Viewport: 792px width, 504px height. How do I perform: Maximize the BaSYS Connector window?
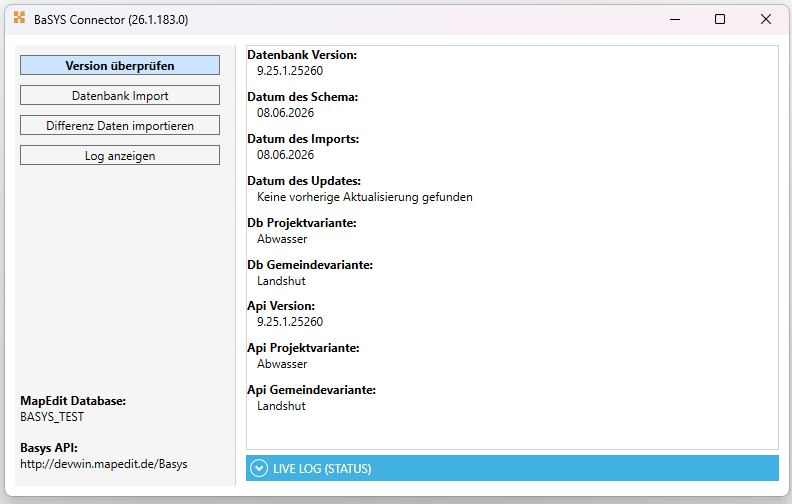pos(720,19)
